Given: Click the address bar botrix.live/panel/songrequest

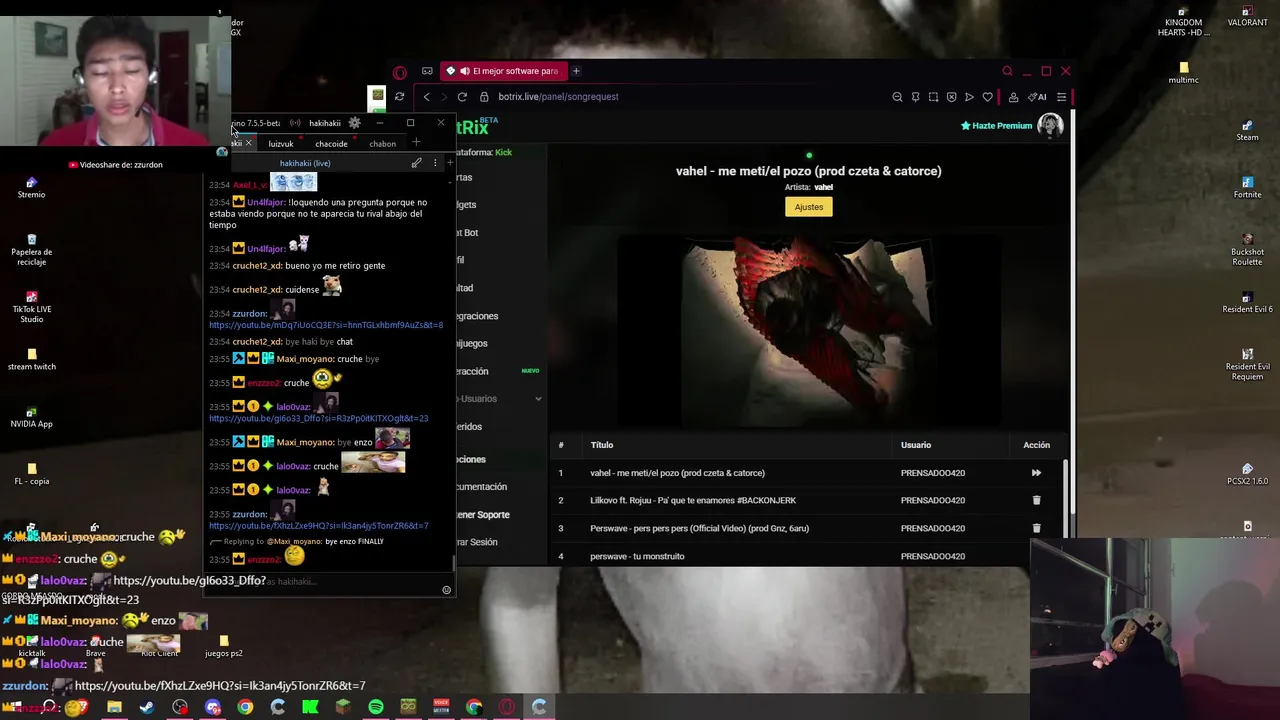Looking at the screenshot, I should [x=558, y=97].
